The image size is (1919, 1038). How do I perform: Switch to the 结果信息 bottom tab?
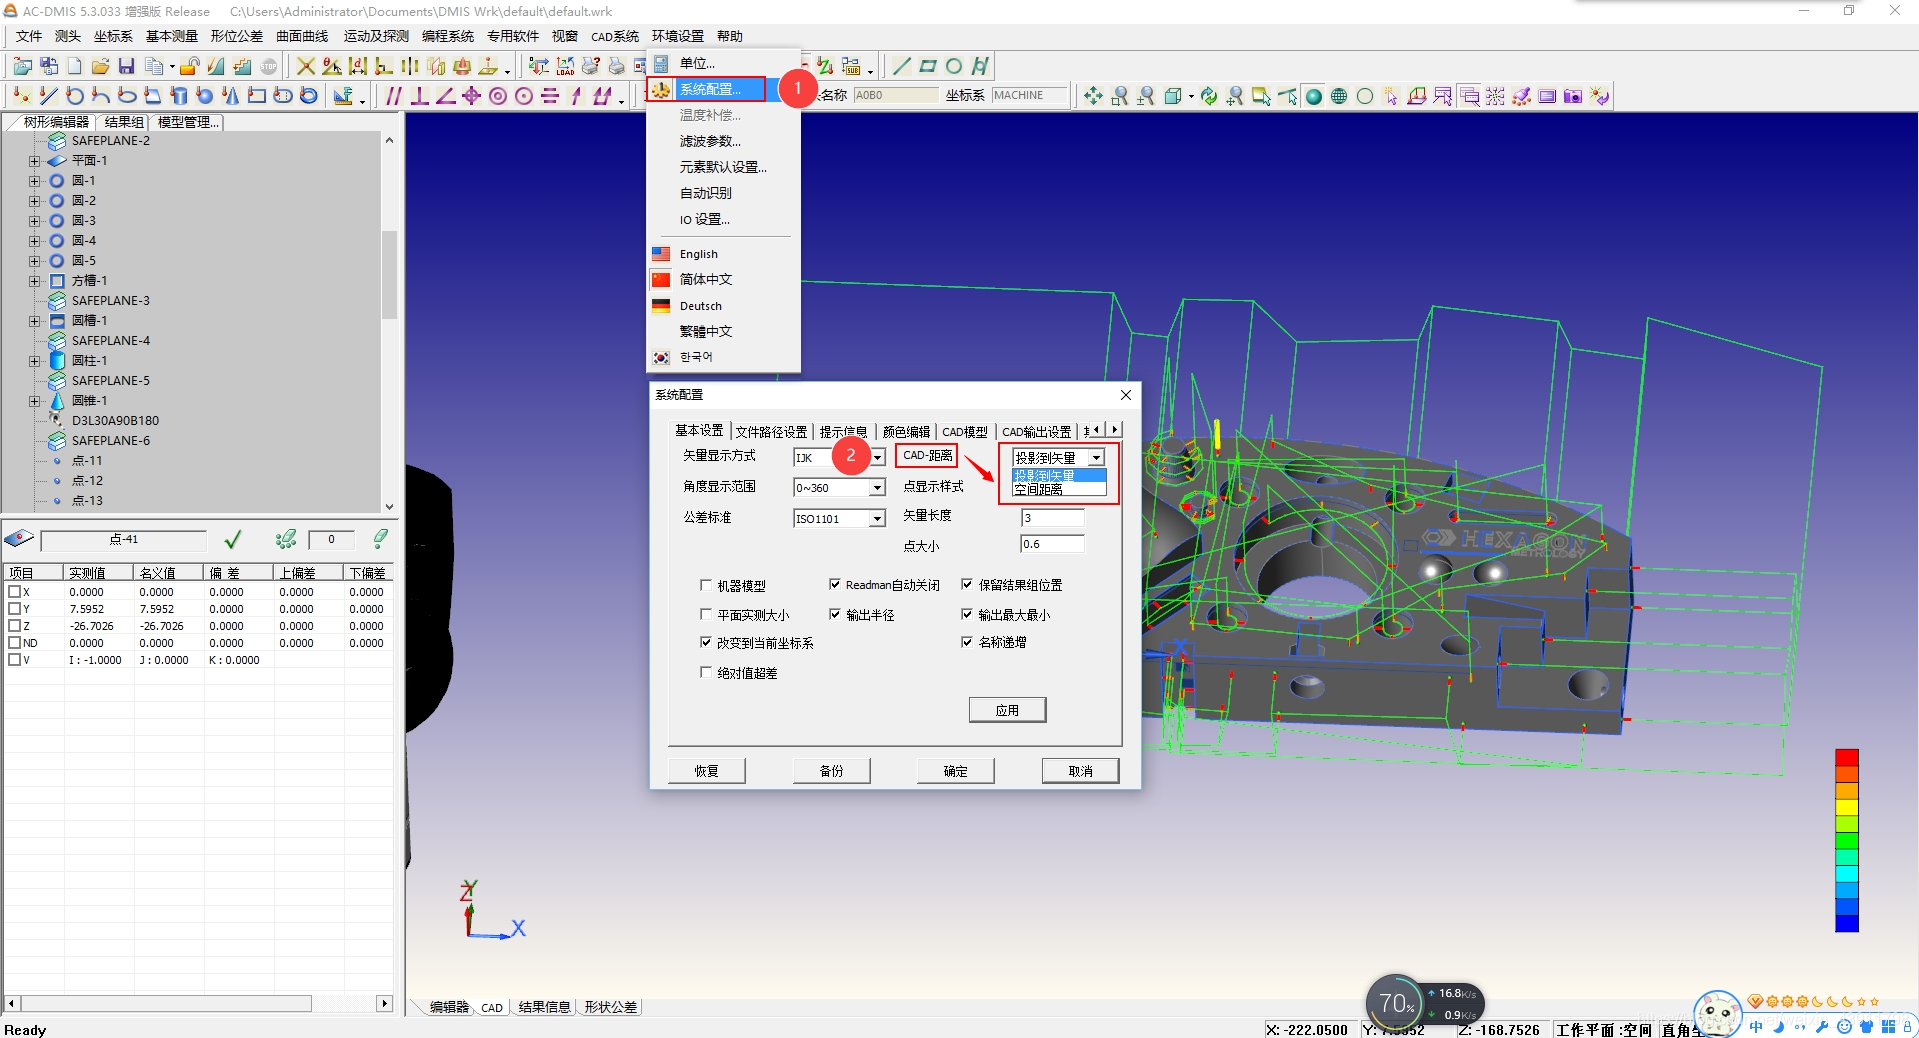(x=544, y=1007)
